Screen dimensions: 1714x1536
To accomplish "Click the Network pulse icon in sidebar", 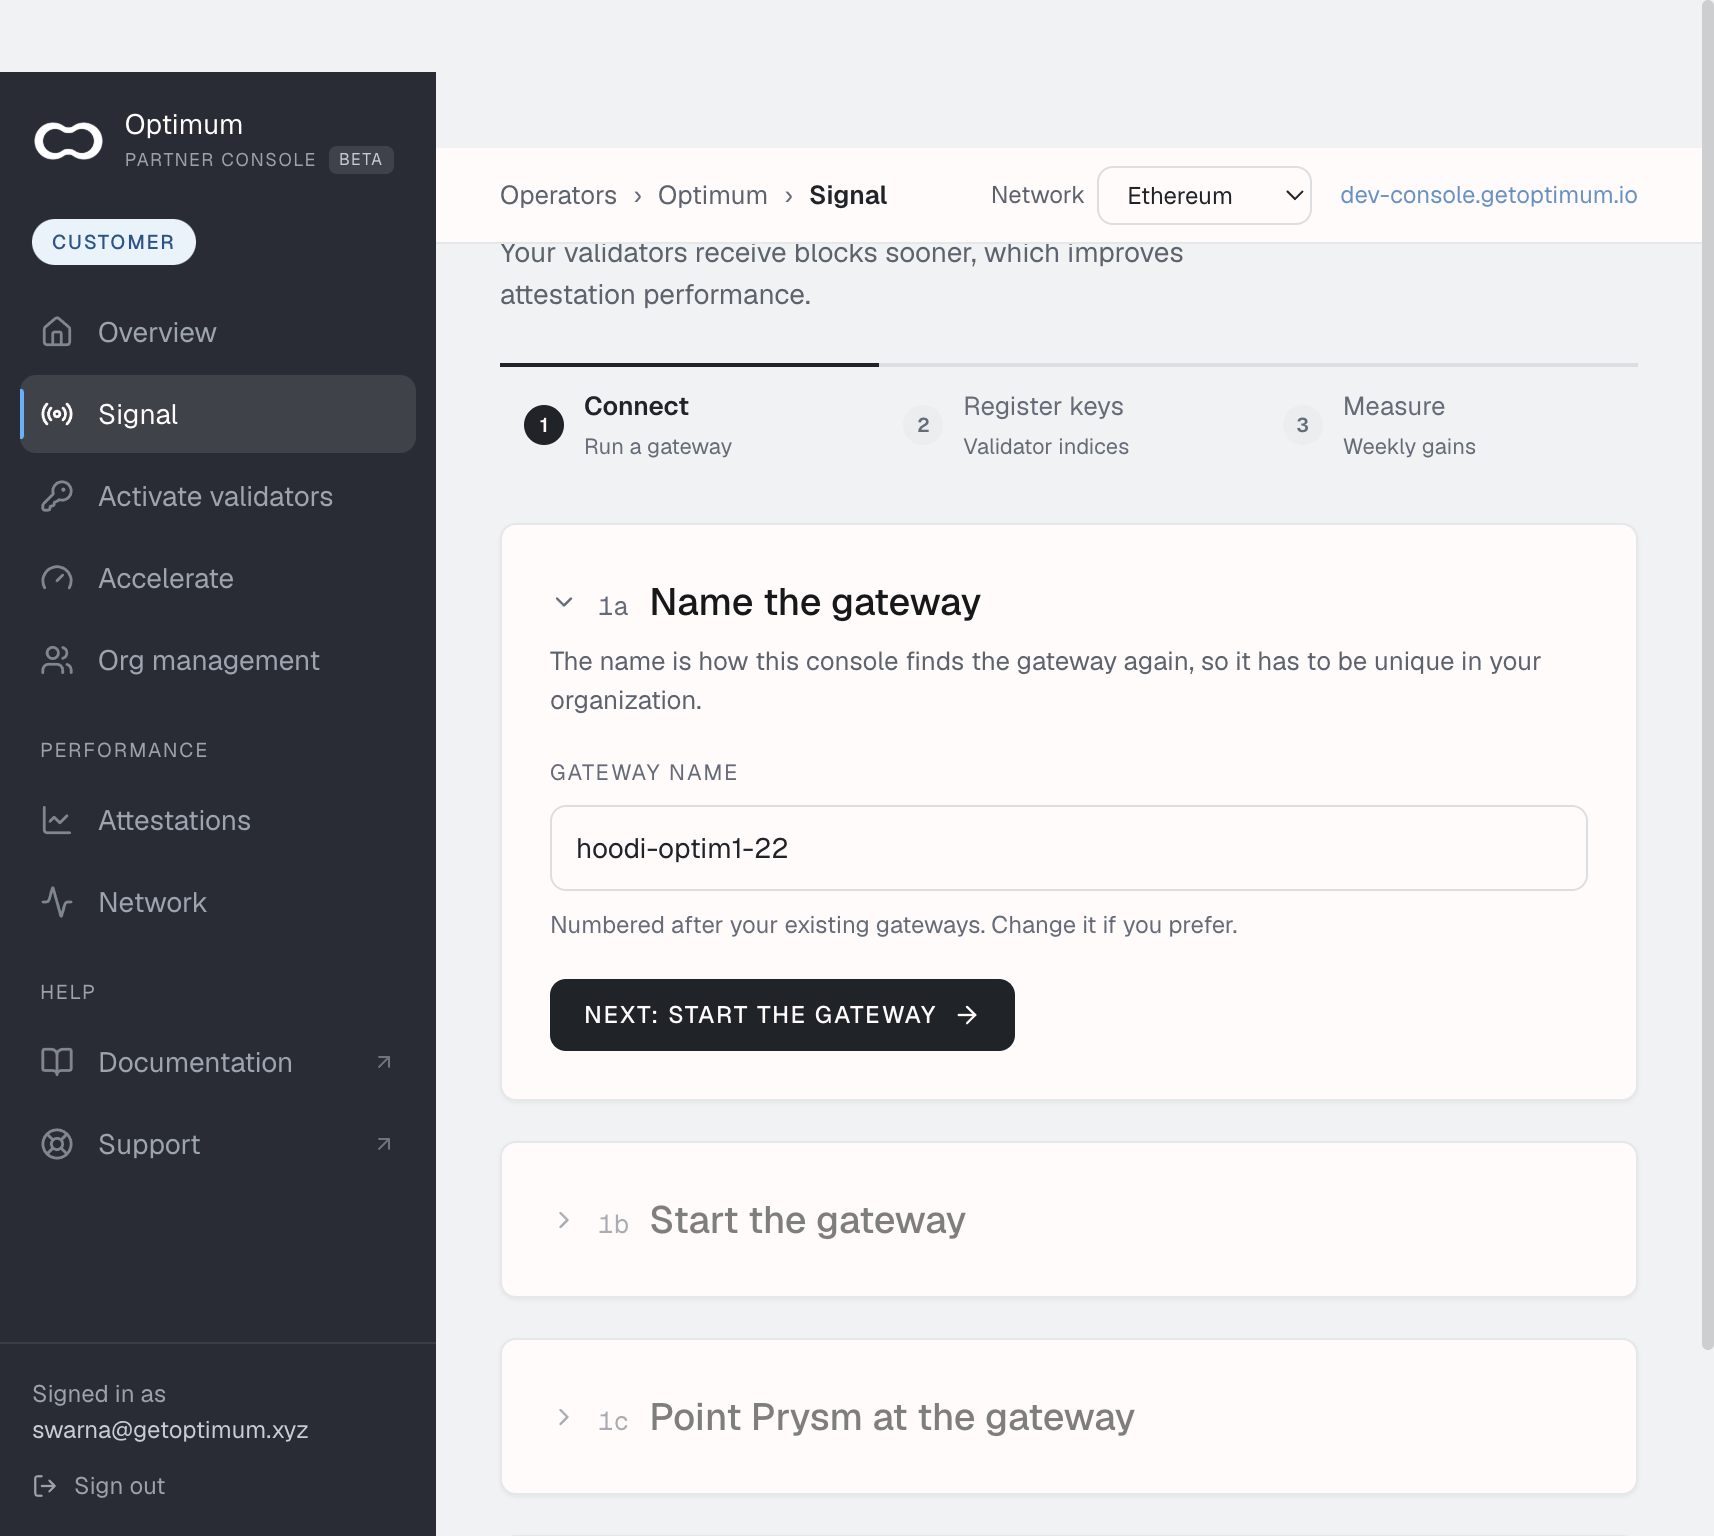I will 57,902.
